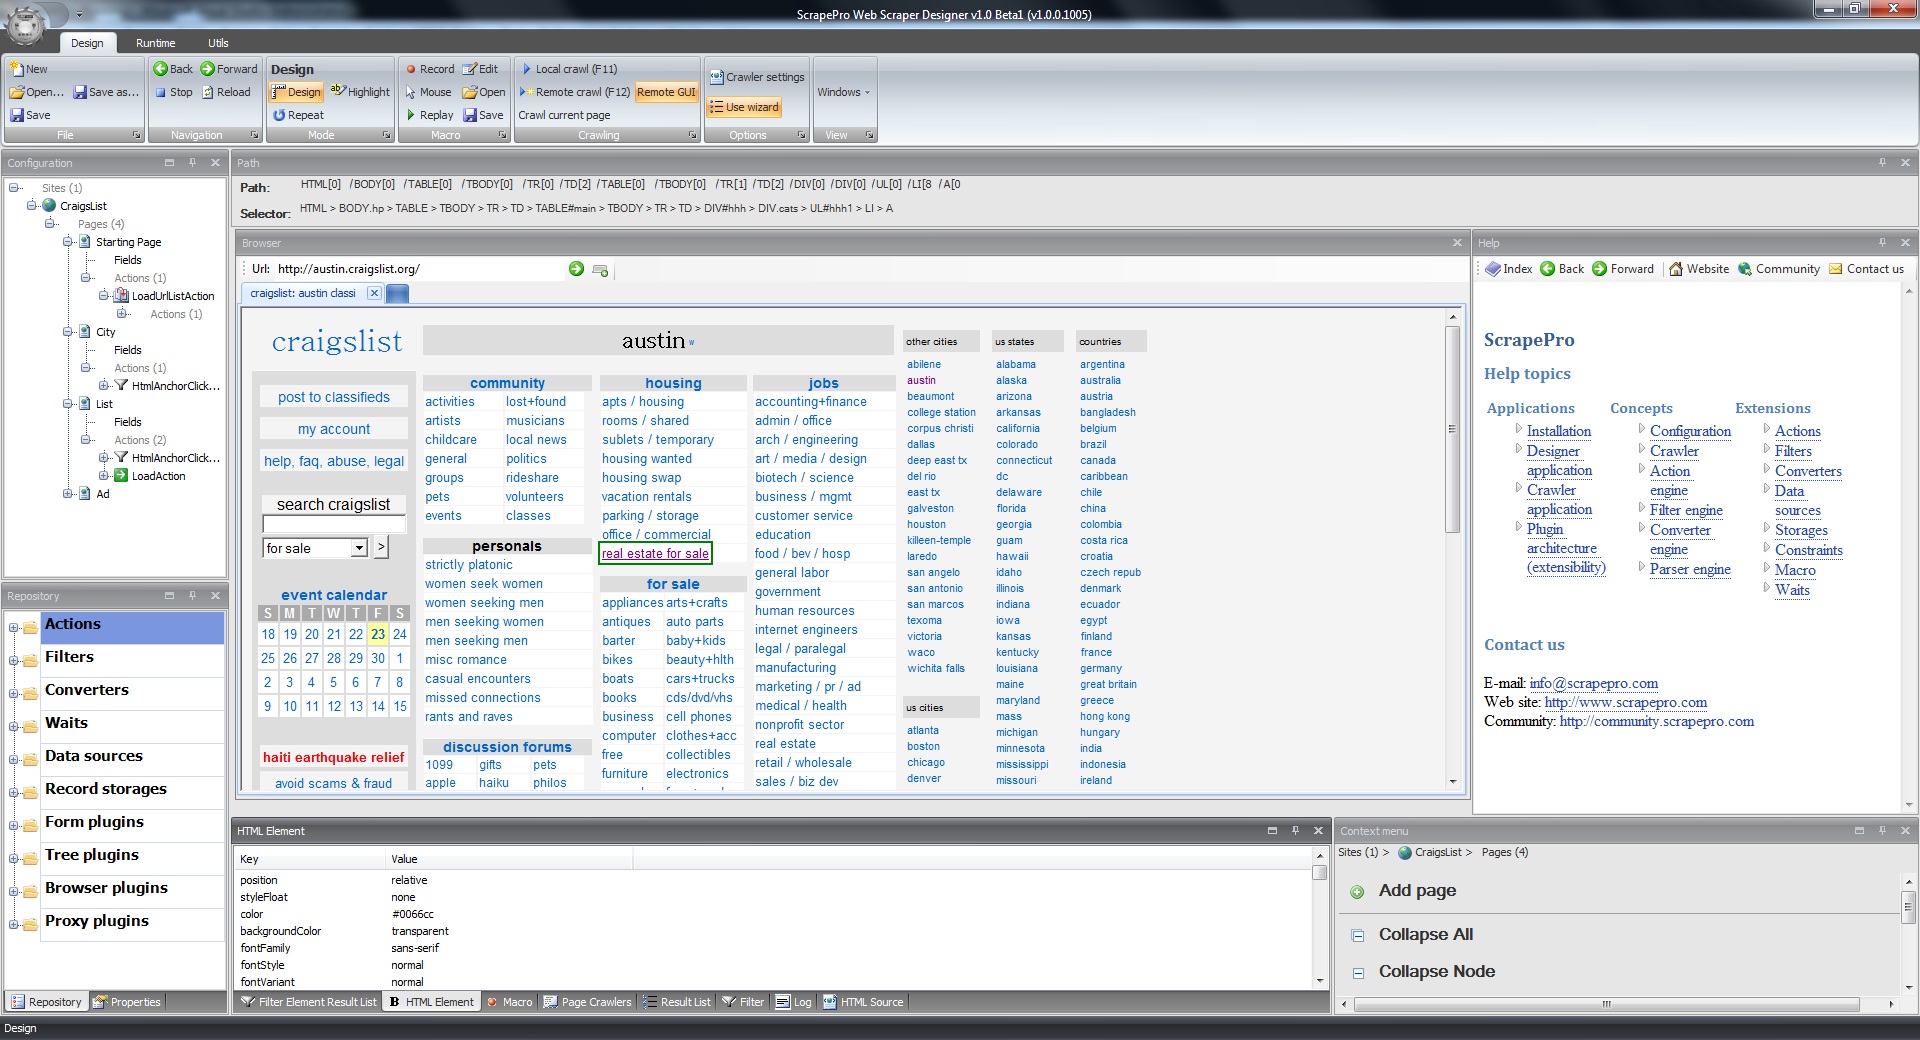Screen dimensions: 1920x1040
Task: Click the Configuration help link
Action: click(x=1690, y=431)
